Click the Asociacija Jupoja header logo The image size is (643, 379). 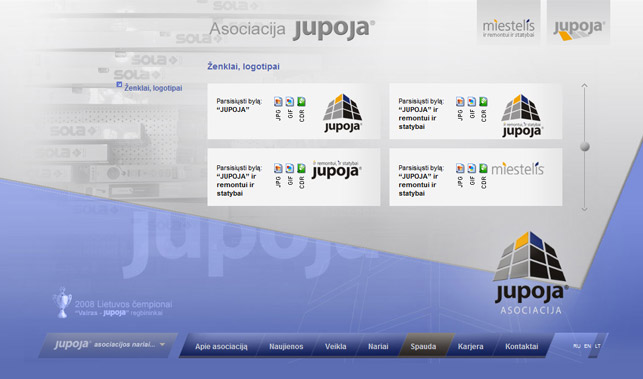point(292,30)
